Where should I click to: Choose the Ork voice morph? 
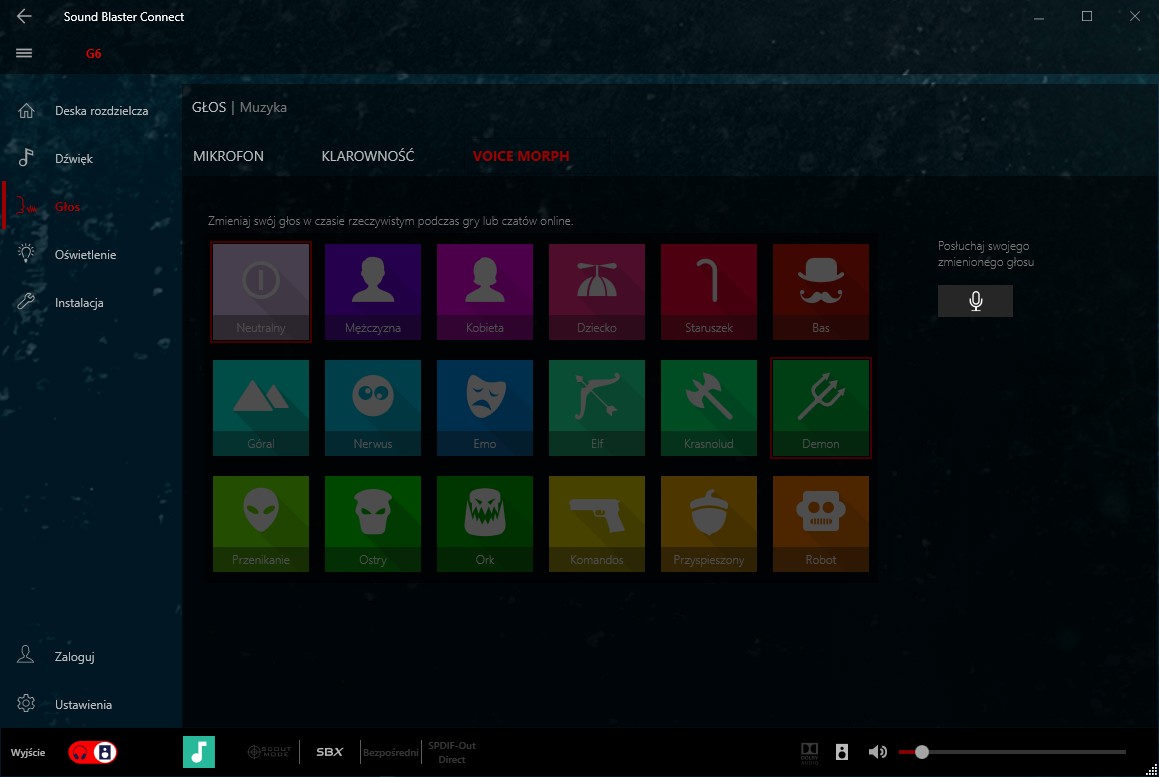click(485, 524)
